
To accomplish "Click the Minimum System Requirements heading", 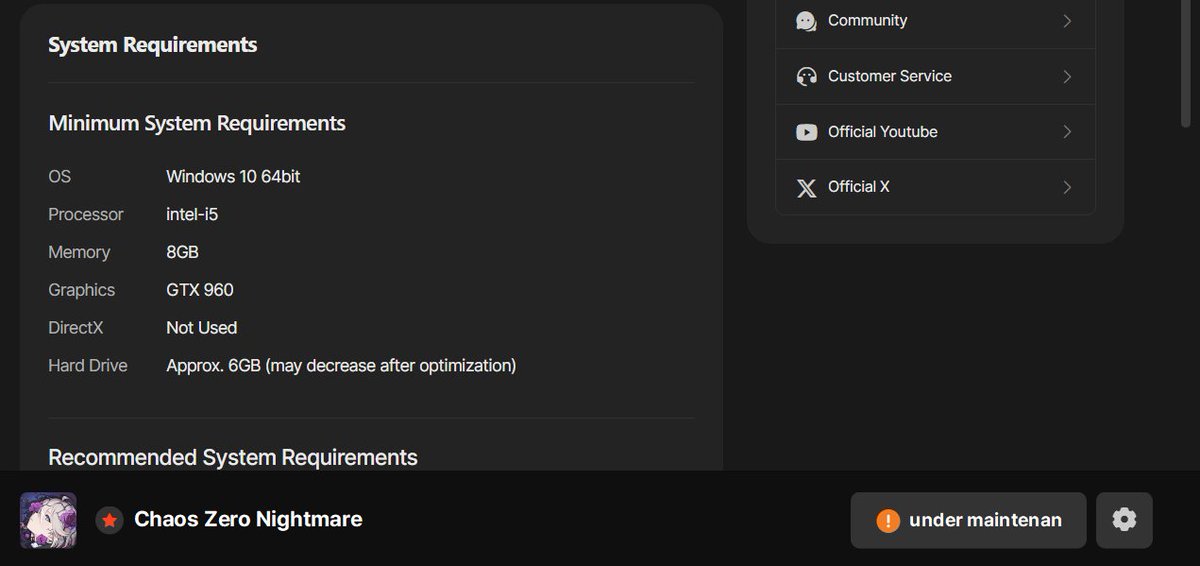I will [197, 124].
